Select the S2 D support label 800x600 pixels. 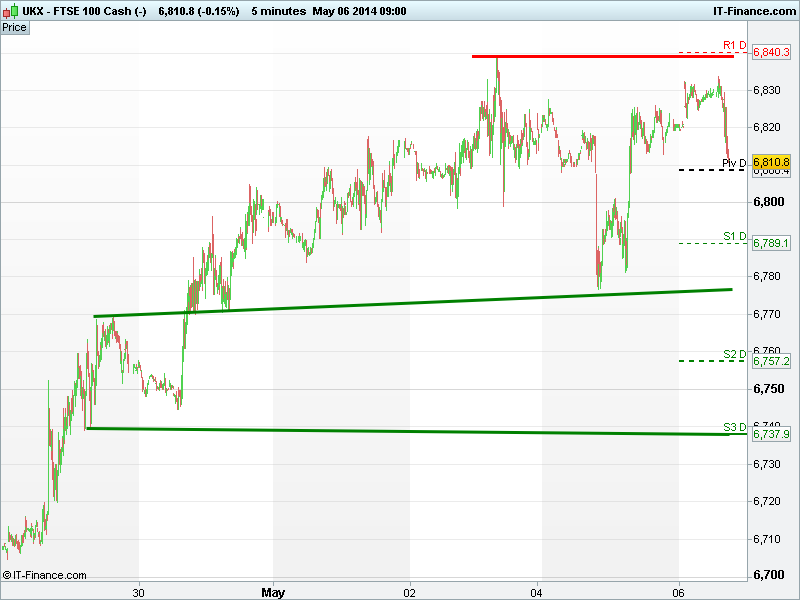point(735,354)
